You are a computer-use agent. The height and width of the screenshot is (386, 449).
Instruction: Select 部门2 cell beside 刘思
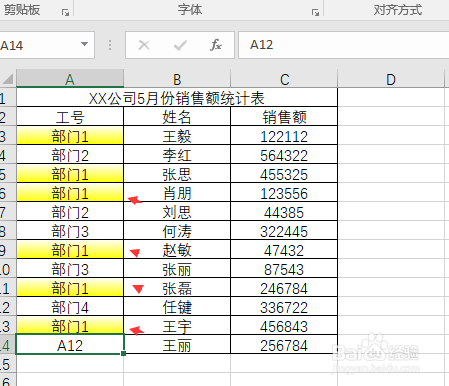click(x=70, y=212)
